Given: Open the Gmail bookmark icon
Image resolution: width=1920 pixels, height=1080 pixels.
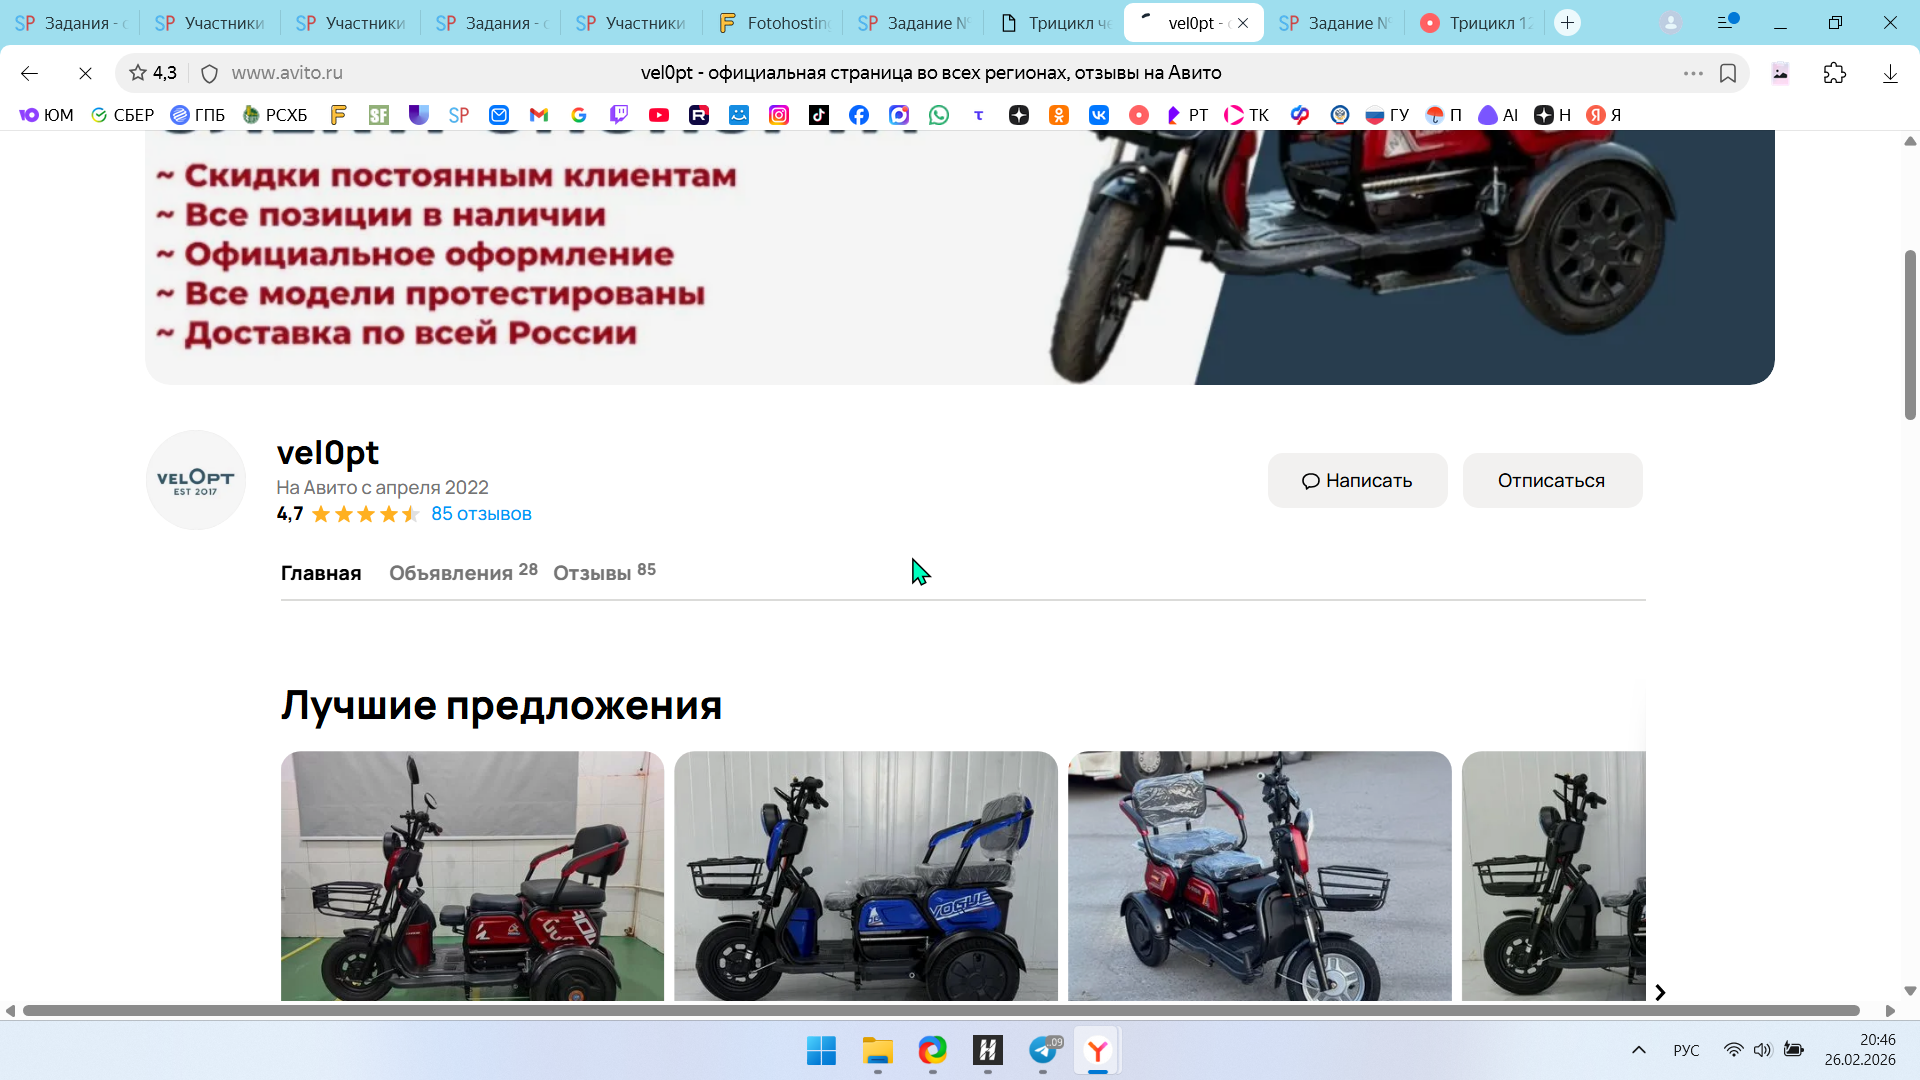Looking at the screenshot, I should [x=538, y=115].
